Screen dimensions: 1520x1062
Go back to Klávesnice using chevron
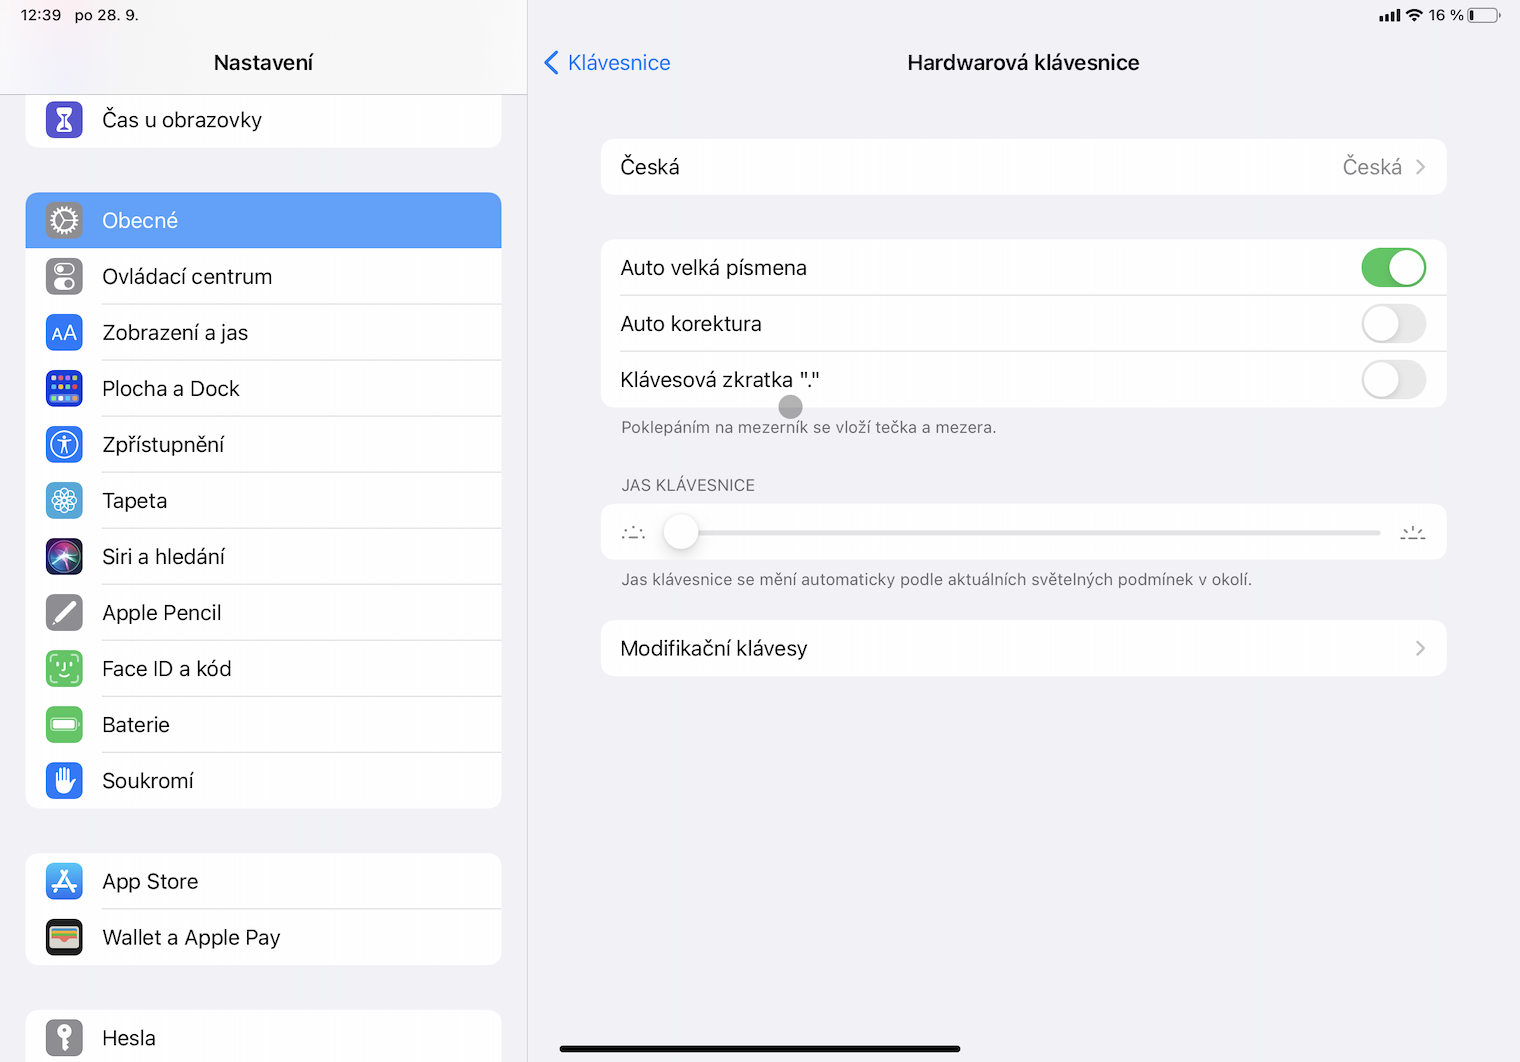551,63
